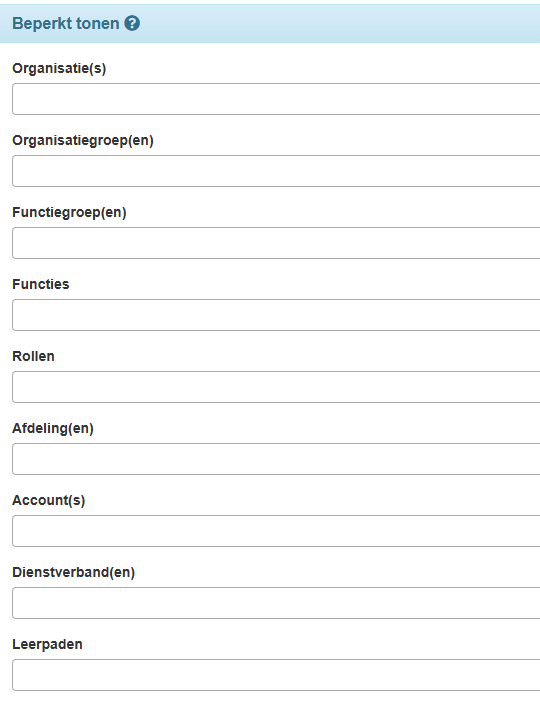Click the Beperkt tonen panel heading
The width and height of the screenshot is (540, 709).
pyautogui.click(x=66, y=23)
